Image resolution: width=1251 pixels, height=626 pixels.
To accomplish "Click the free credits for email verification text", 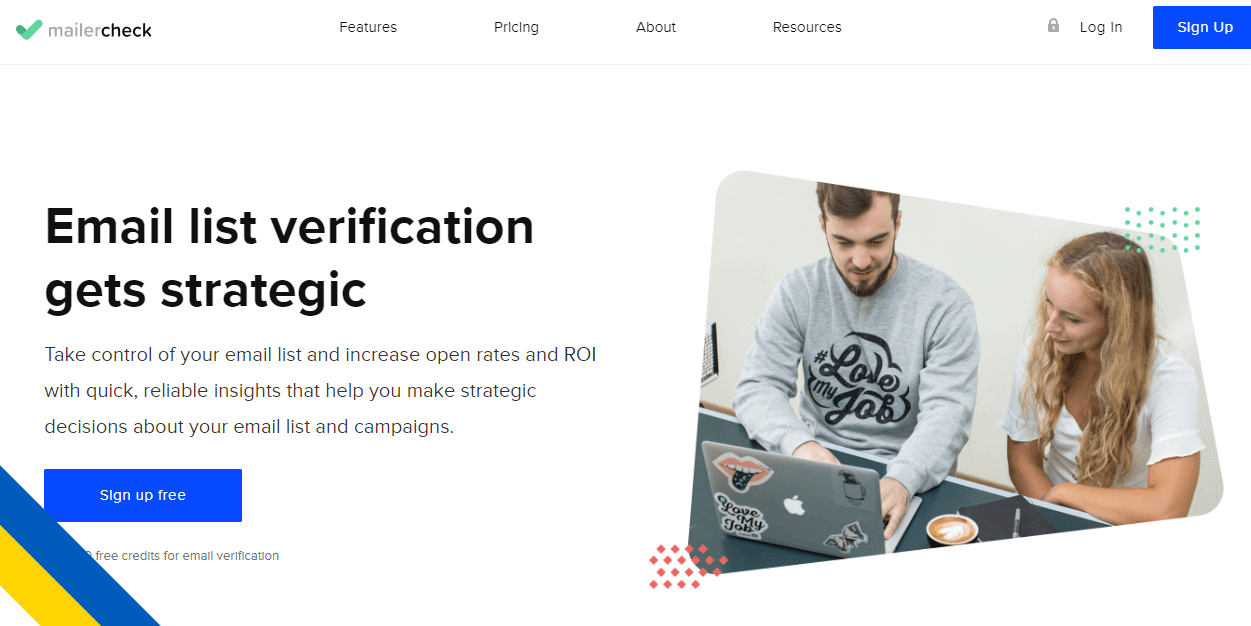I will tap(186, 555).
